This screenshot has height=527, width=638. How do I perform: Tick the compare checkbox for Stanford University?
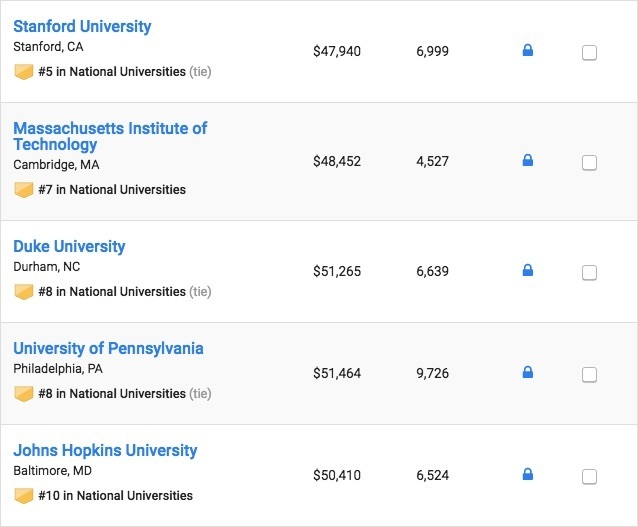[x=589, y=53]
